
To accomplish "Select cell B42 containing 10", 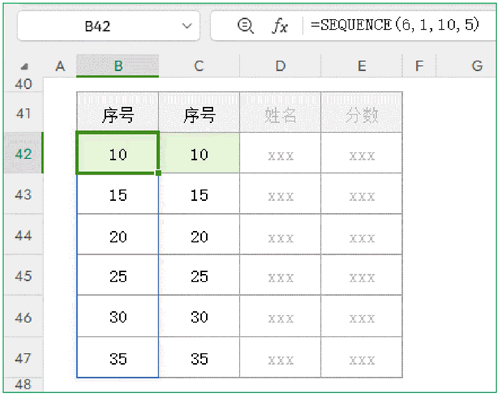I will pyautogui.click(x=118, y=153).
